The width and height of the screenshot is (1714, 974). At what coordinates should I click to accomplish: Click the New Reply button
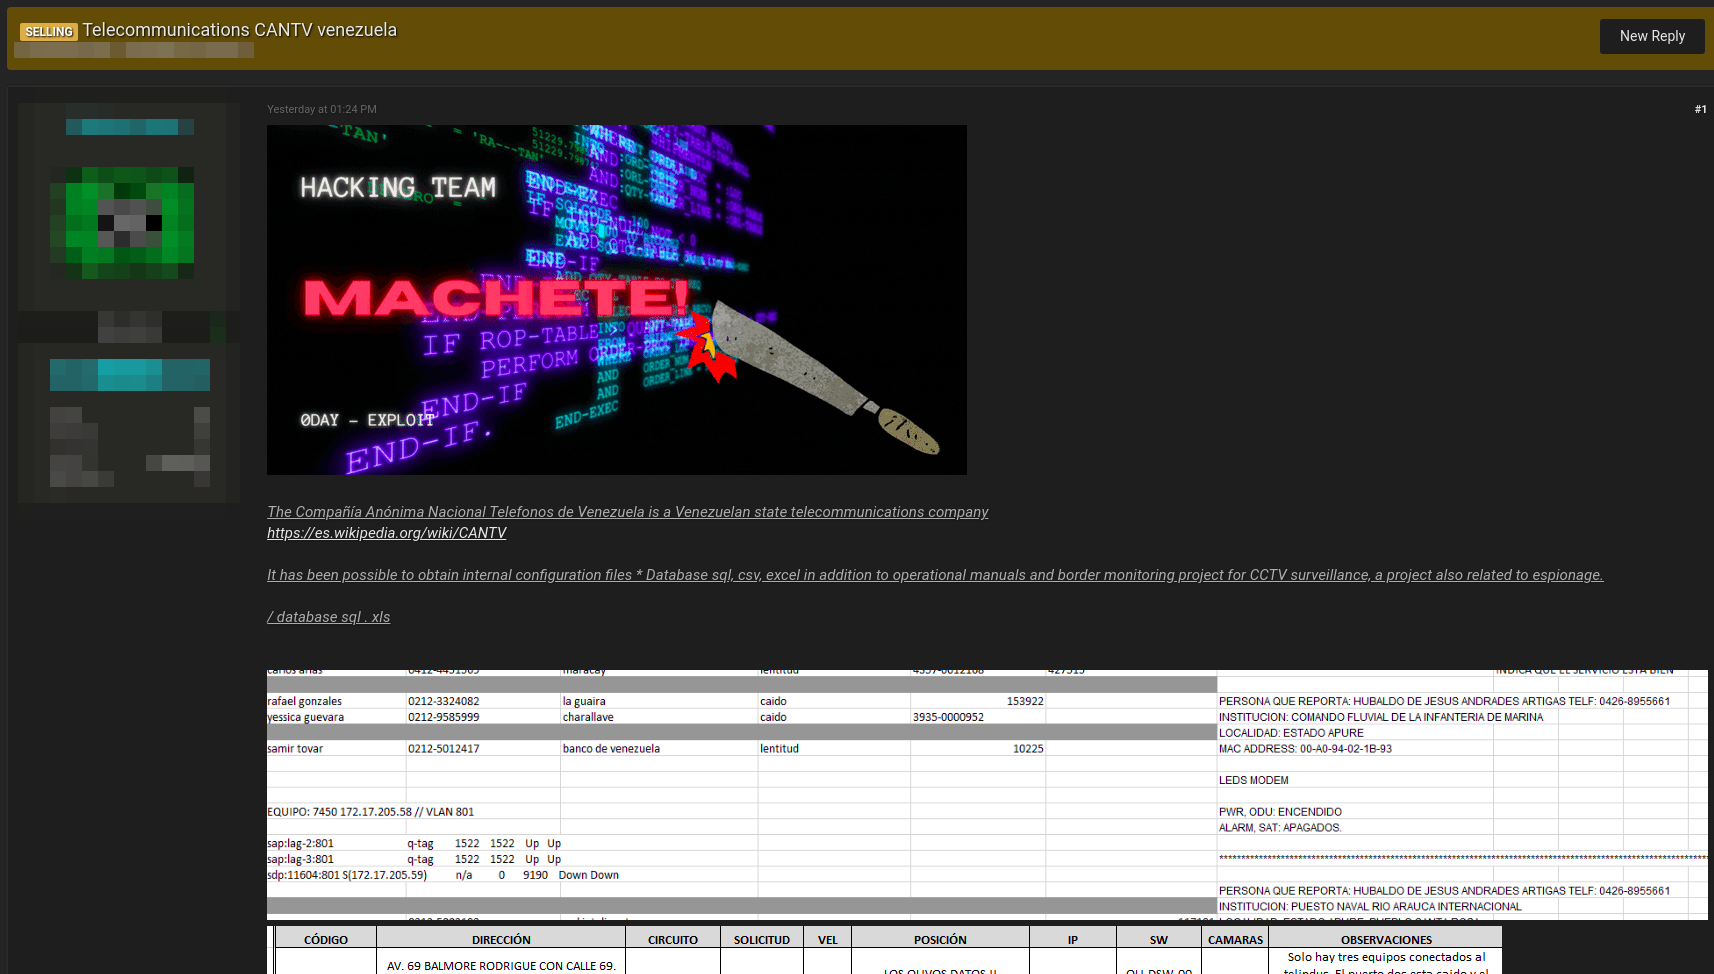1651,36
